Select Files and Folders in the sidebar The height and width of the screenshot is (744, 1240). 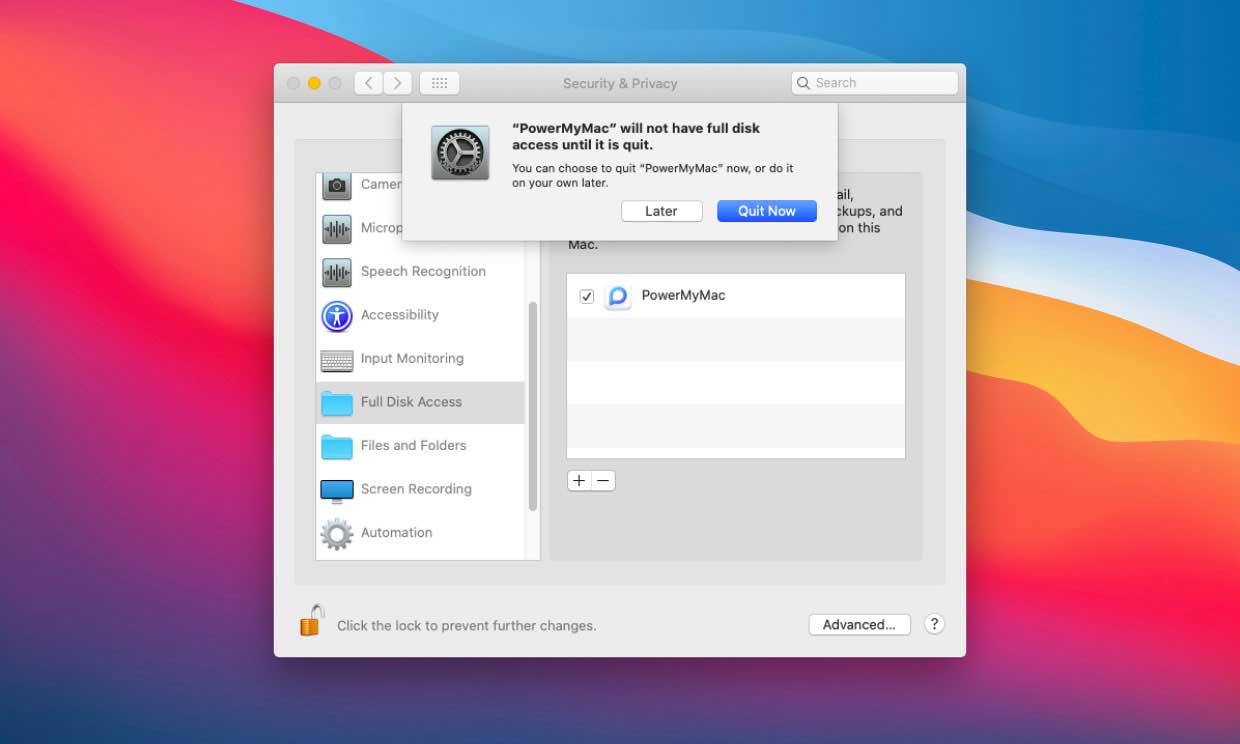[420, 446]
